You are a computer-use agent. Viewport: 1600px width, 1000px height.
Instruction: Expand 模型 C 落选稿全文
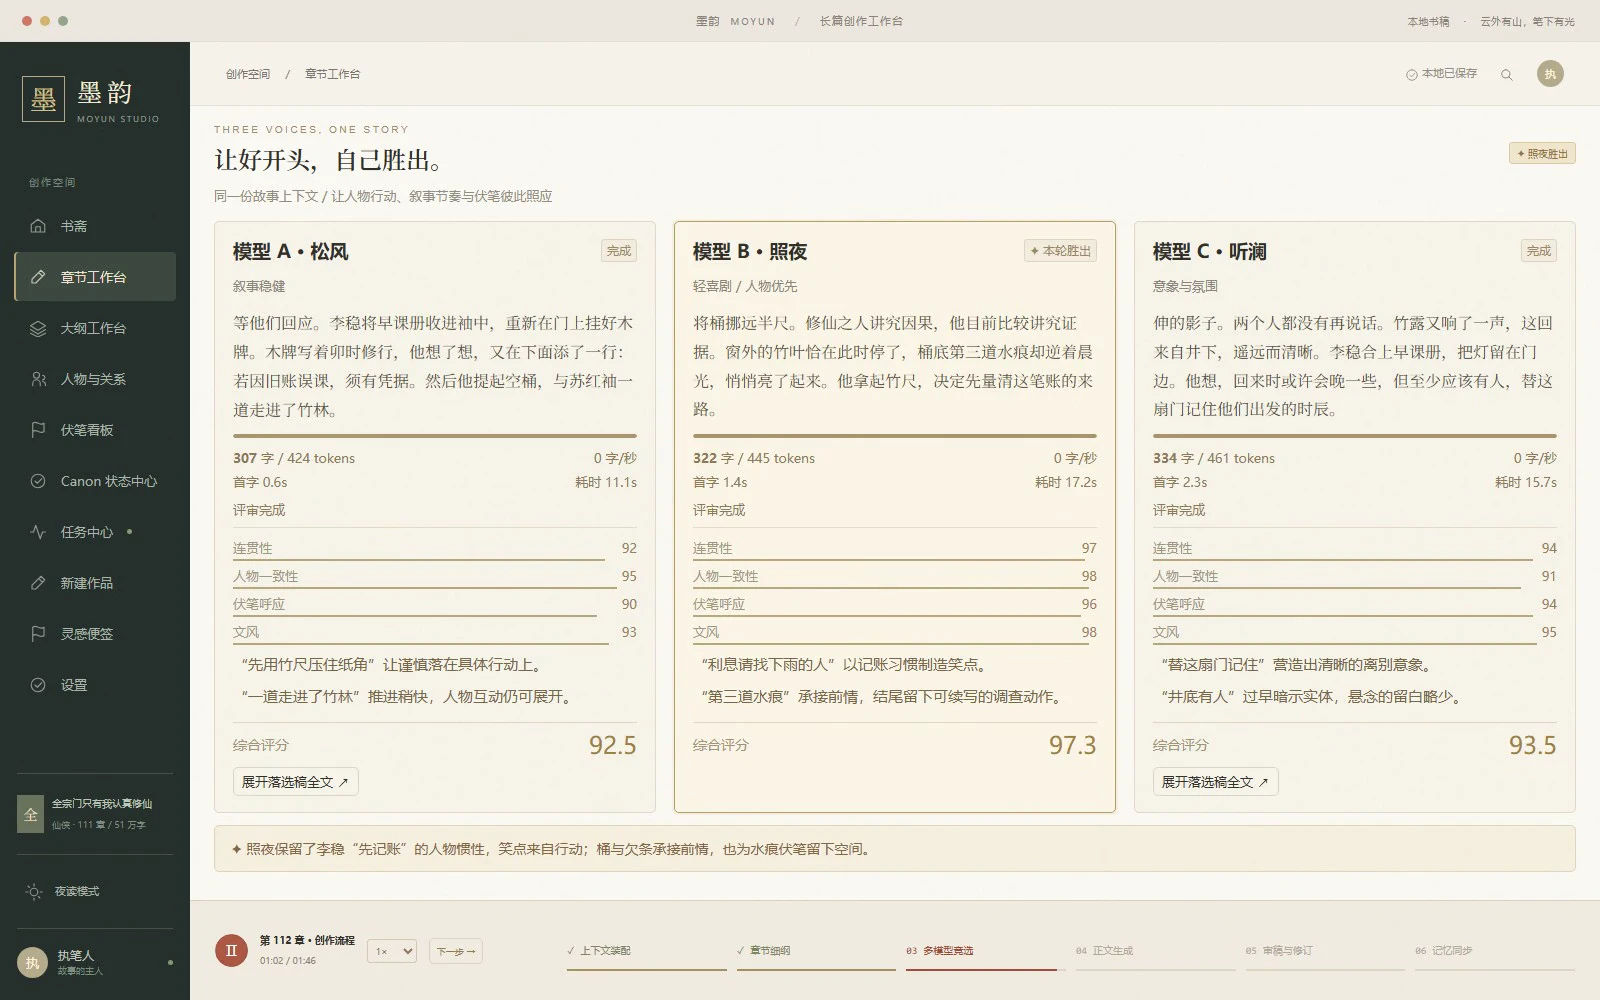pos(1215,782)
